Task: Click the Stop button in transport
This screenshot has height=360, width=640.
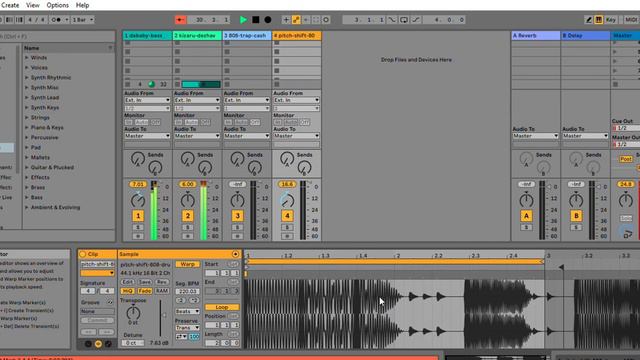Action: coord(256,20)
